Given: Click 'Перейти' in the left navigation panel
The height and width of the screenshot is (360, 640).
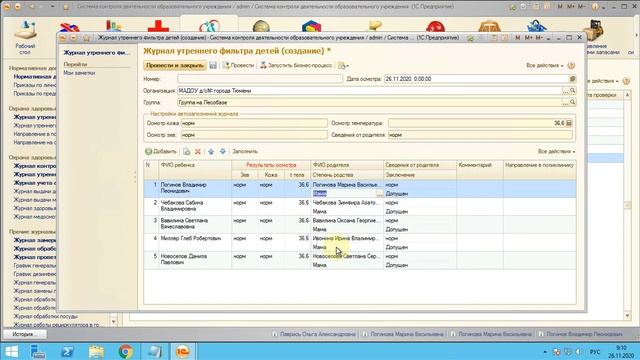Looking at the screenshot, I should (76, 64).
